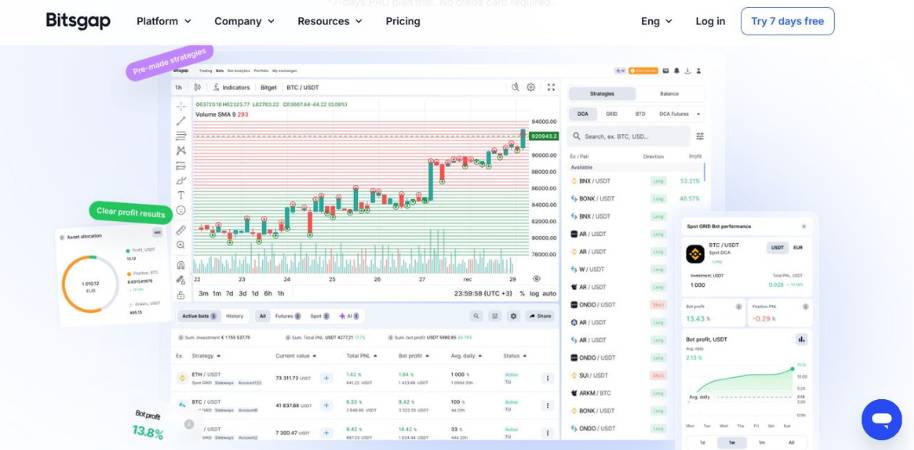Click the Log in link
914x450 pixels.
tap(710, 21)
